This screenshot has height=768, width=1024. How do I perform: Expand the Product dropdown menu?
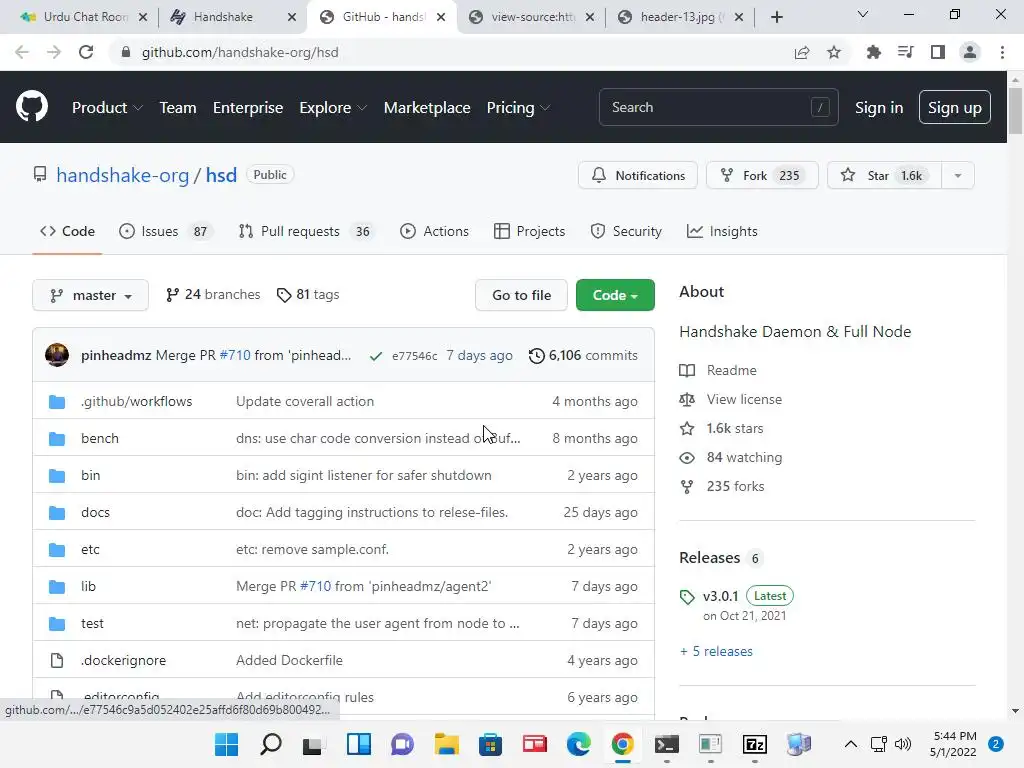[107, 108]
